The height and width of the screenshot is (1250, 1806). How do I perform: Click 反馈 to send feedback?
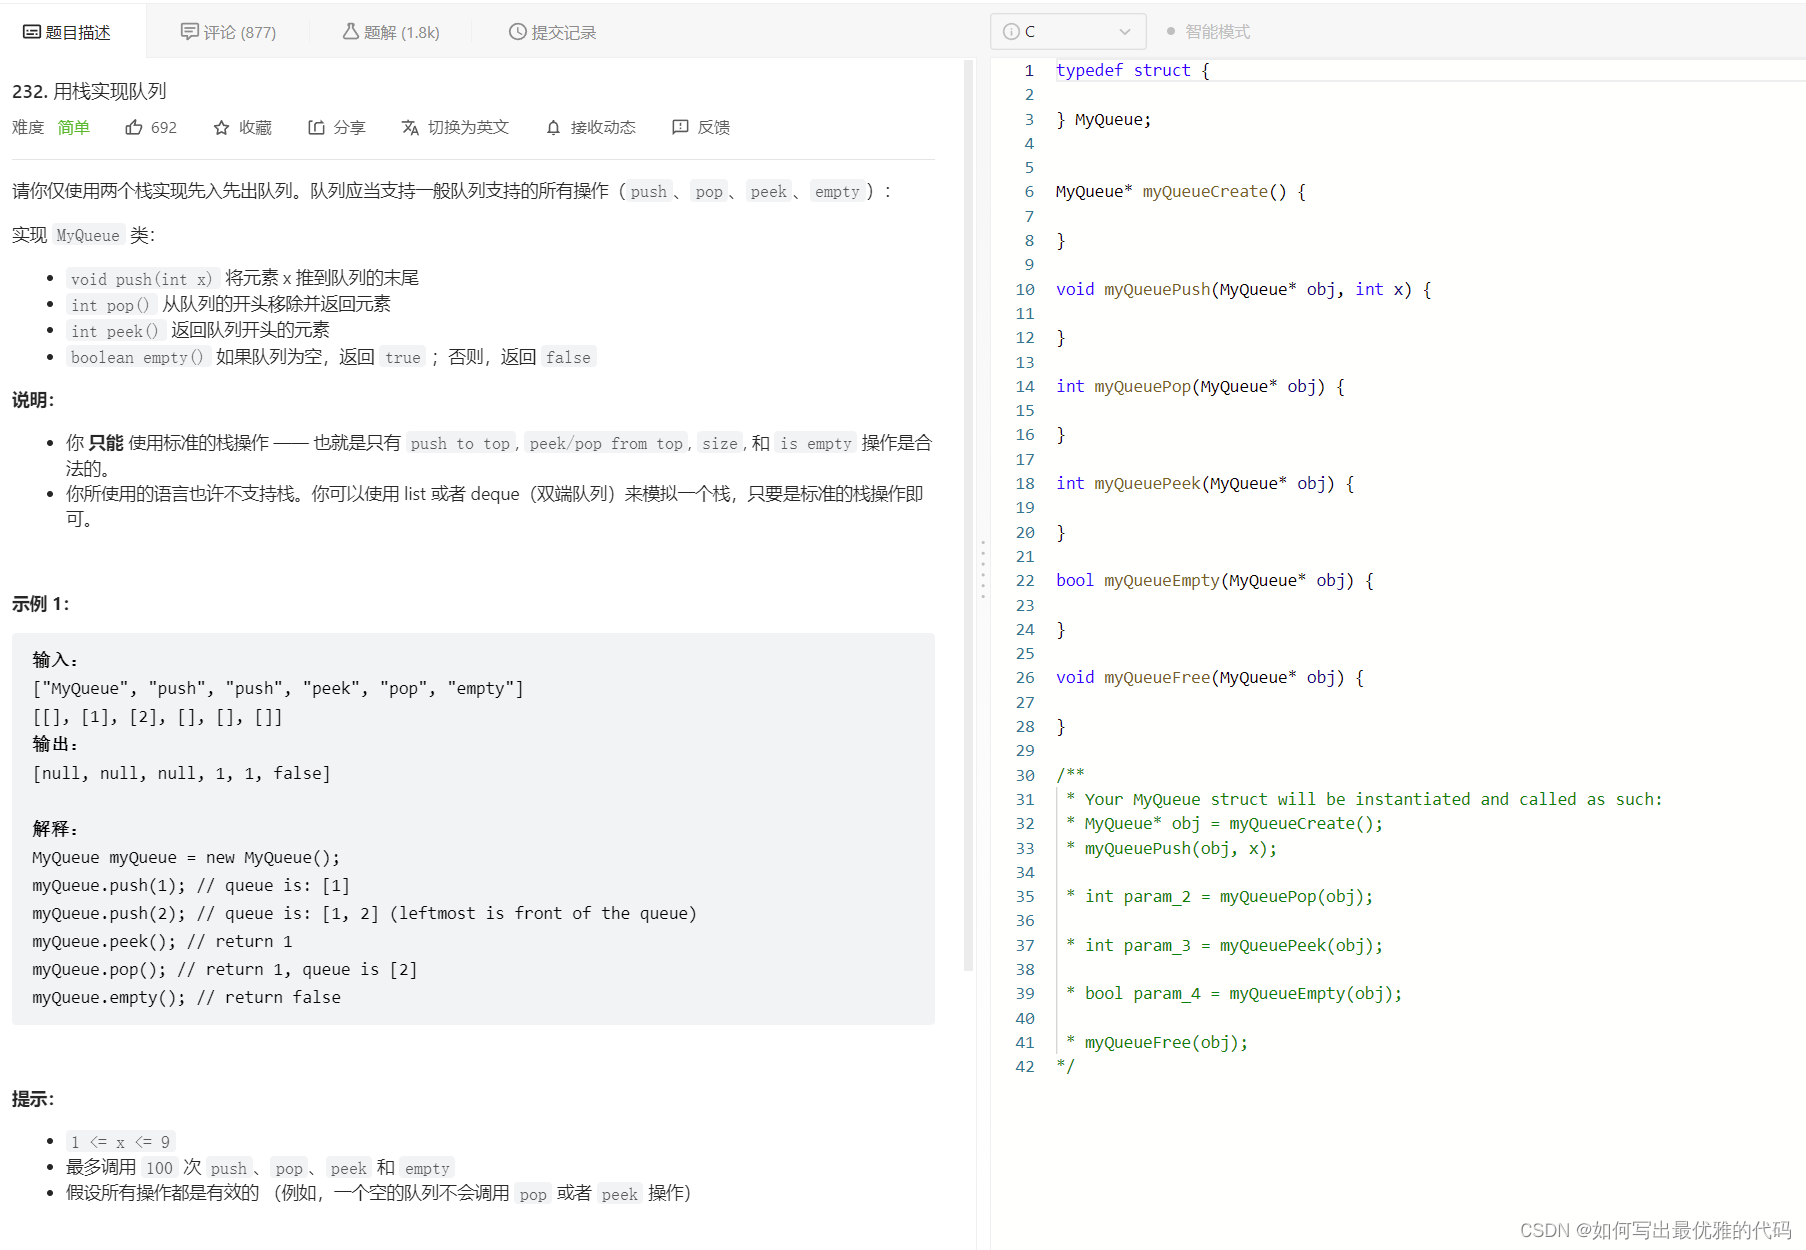[x=713, y=127]
